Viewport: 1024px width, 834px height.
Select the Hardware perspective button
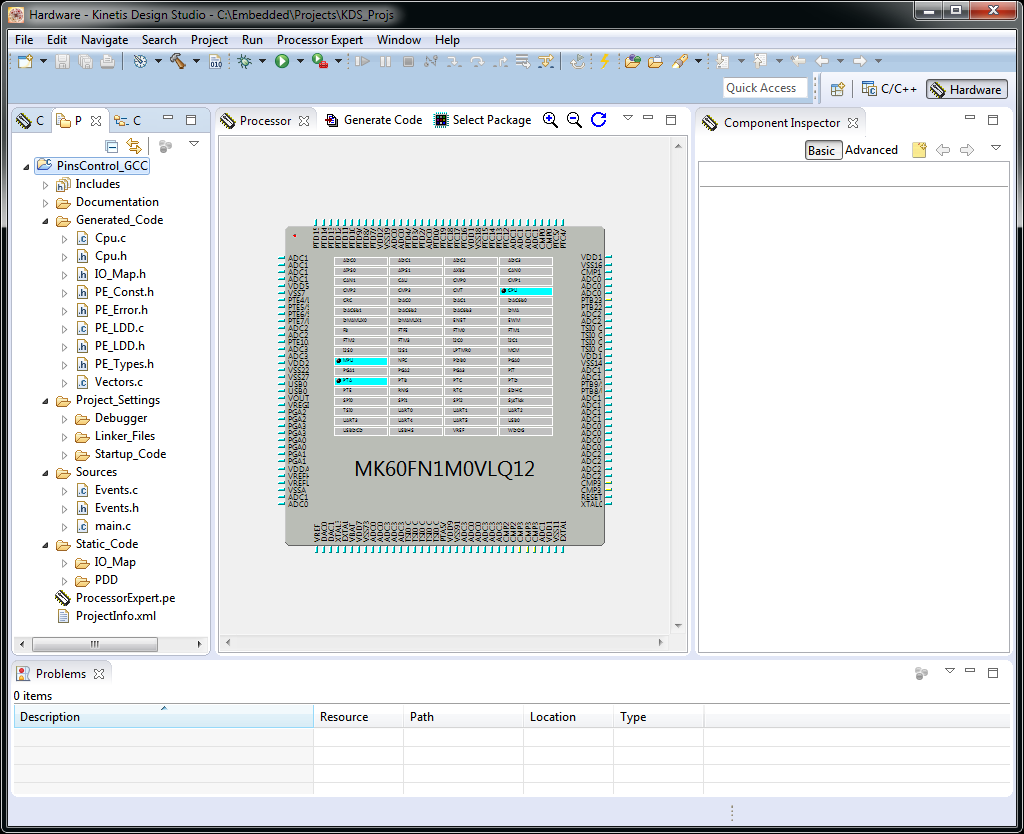(965, 89)
